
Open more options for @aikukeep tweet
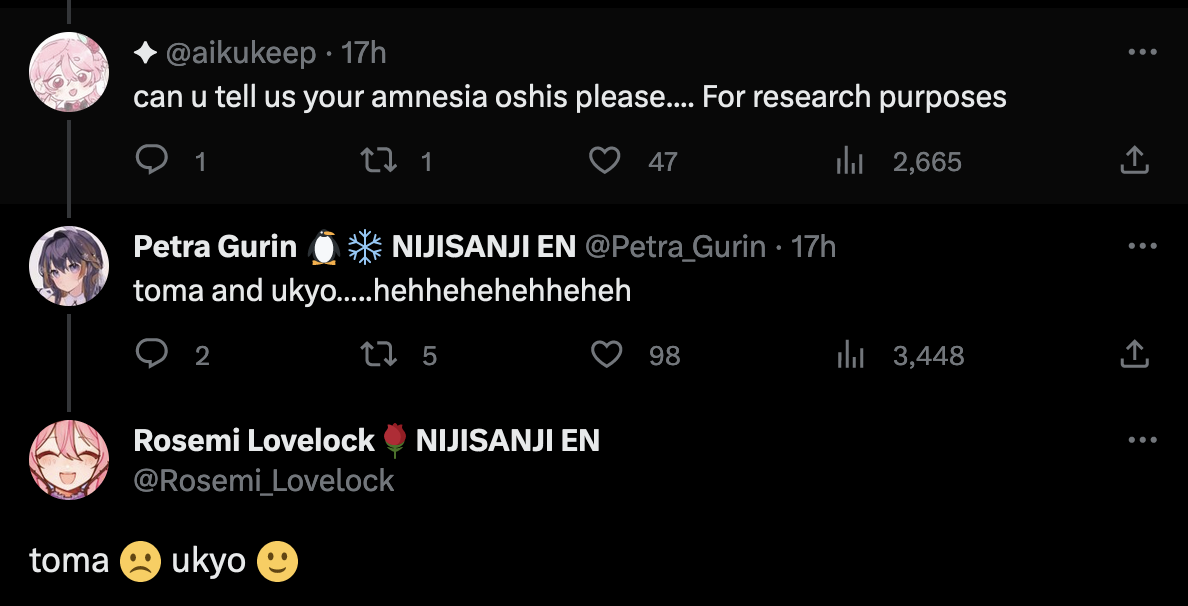(1142, 52)
